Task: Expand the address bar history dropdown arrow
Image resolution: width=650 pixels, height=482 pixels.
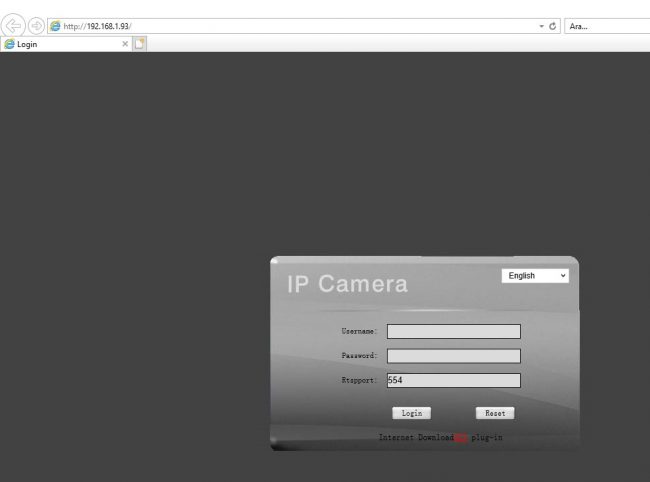Action: (541, 26)
